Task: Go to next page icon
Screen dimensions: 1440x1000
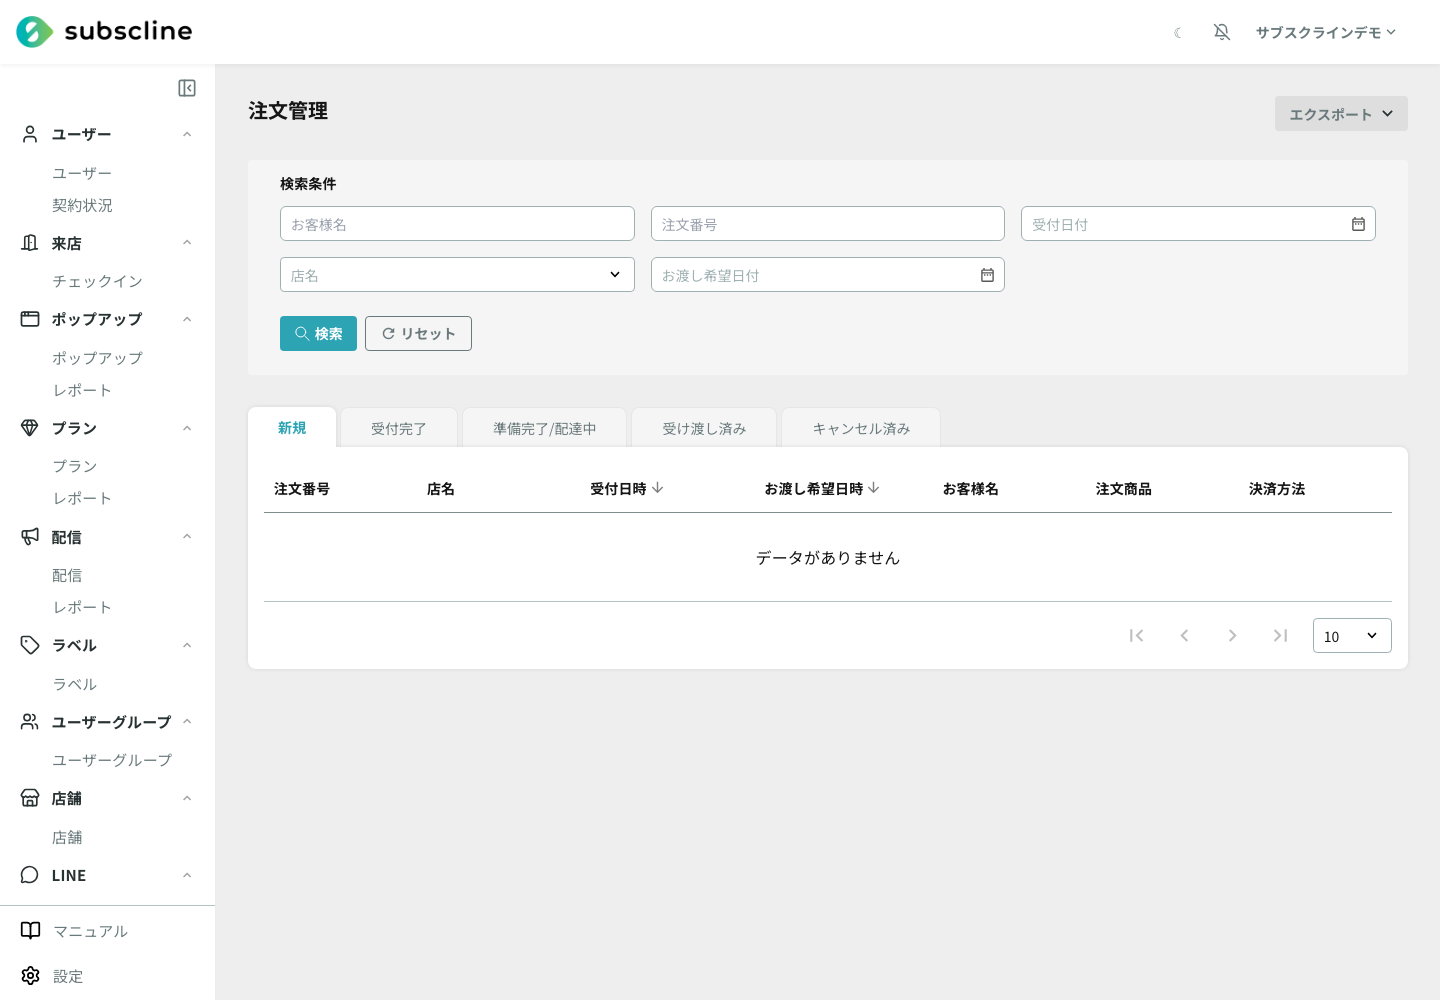Action: click(x=1232, y=636)
